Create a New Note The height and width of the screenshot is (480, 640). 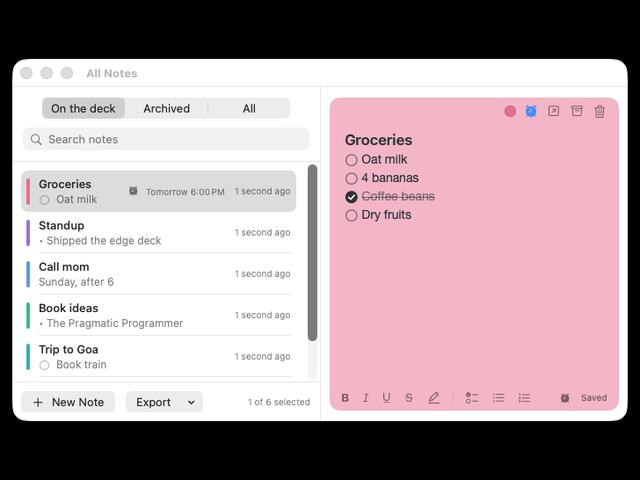coord(68,402)
